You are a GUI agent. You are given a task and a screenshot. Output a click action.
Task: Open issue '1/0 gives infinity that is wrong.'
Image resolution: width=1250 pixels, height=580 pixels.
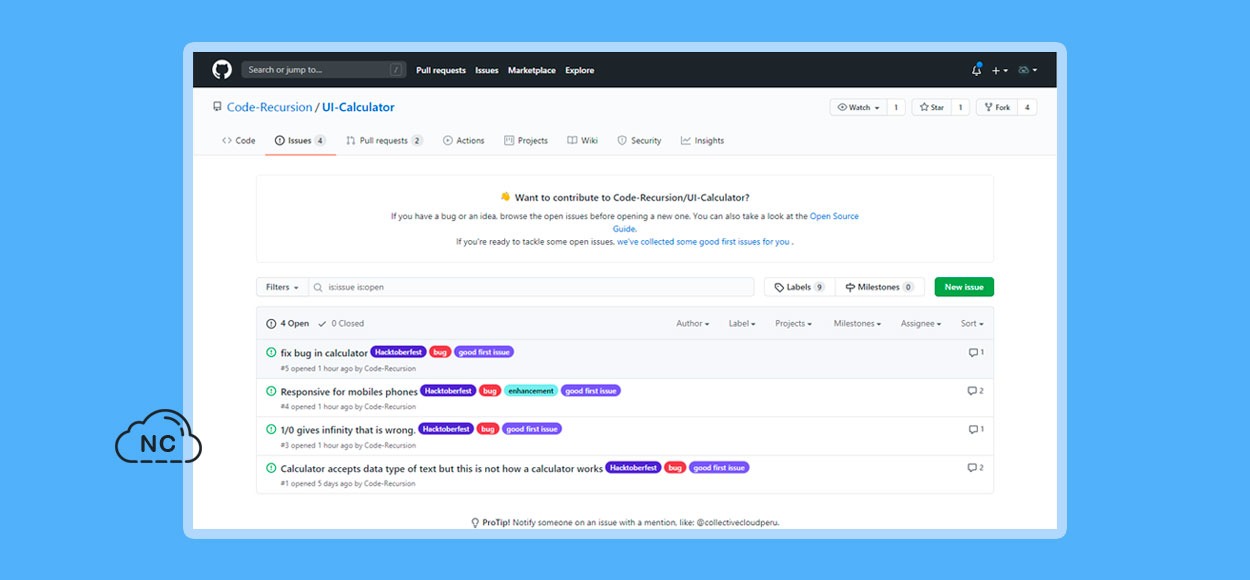(x=347, y=430)
